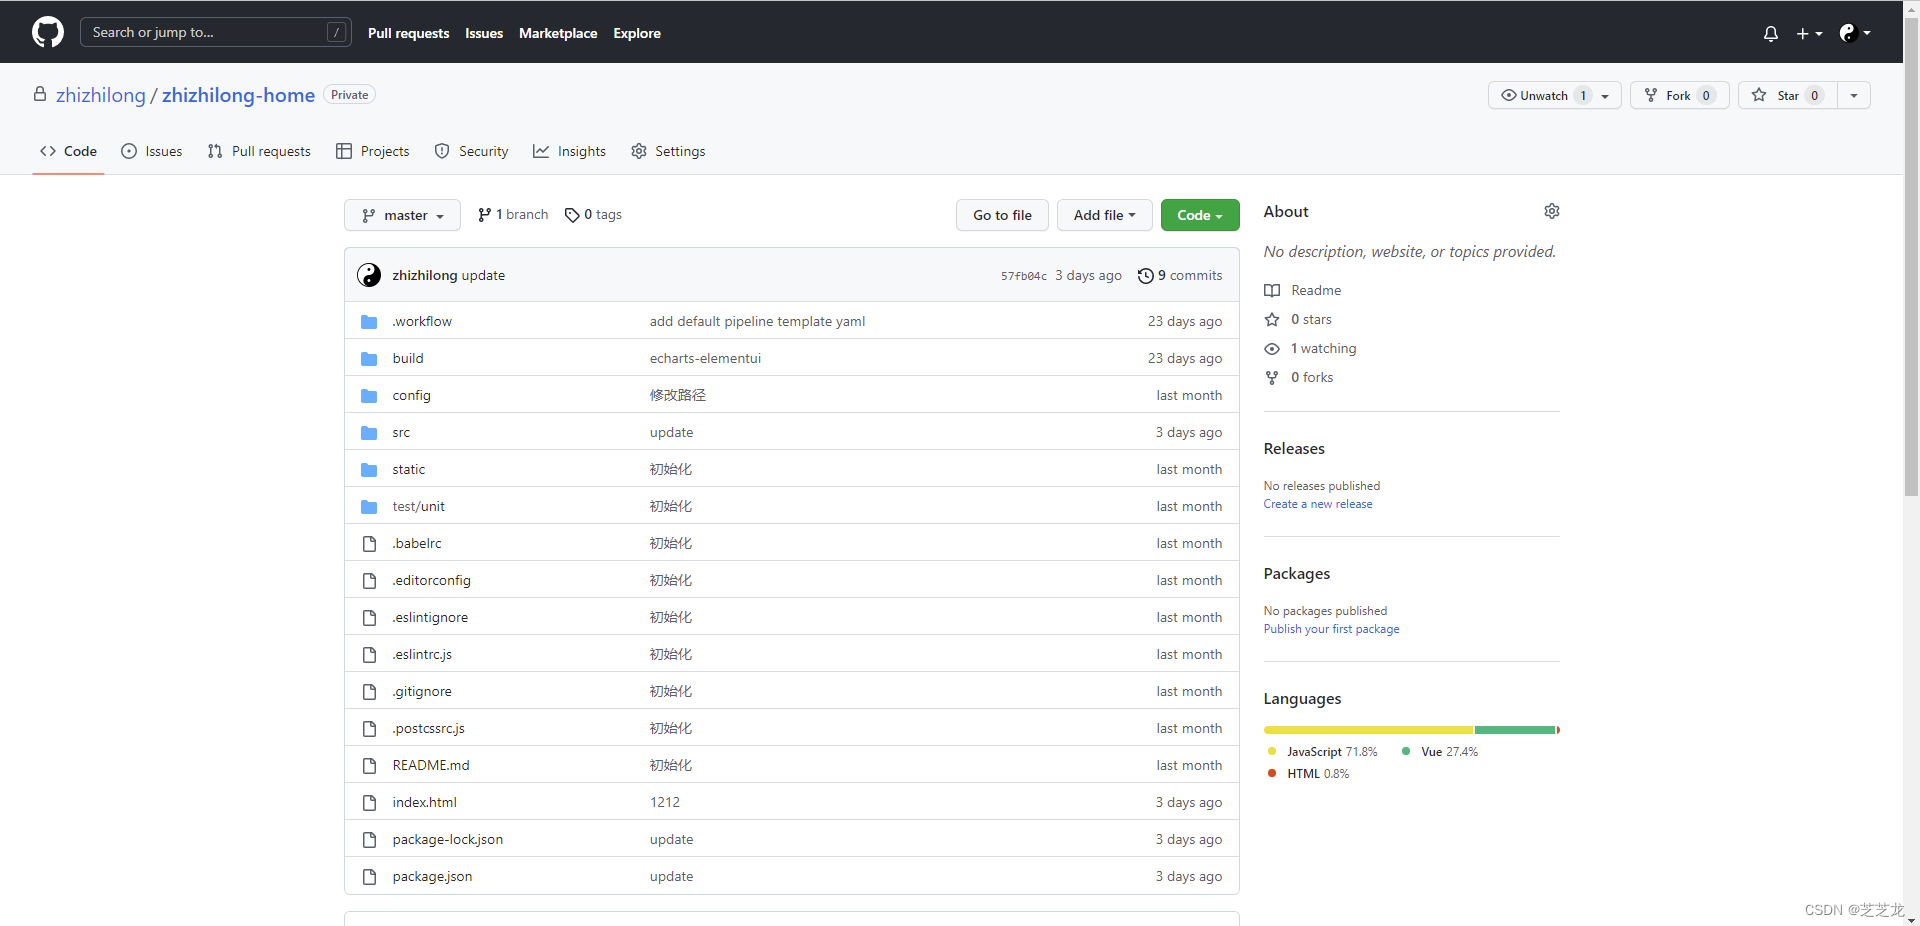
Task: Open the Insights tab
Action: (570, 152)
